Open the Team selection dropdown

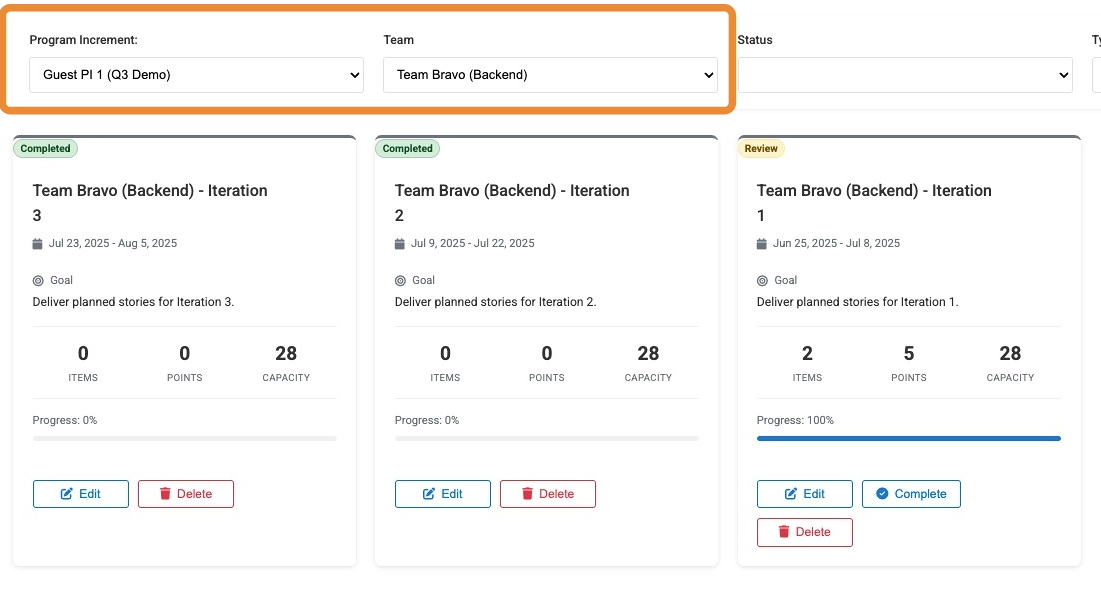[550, 74]
